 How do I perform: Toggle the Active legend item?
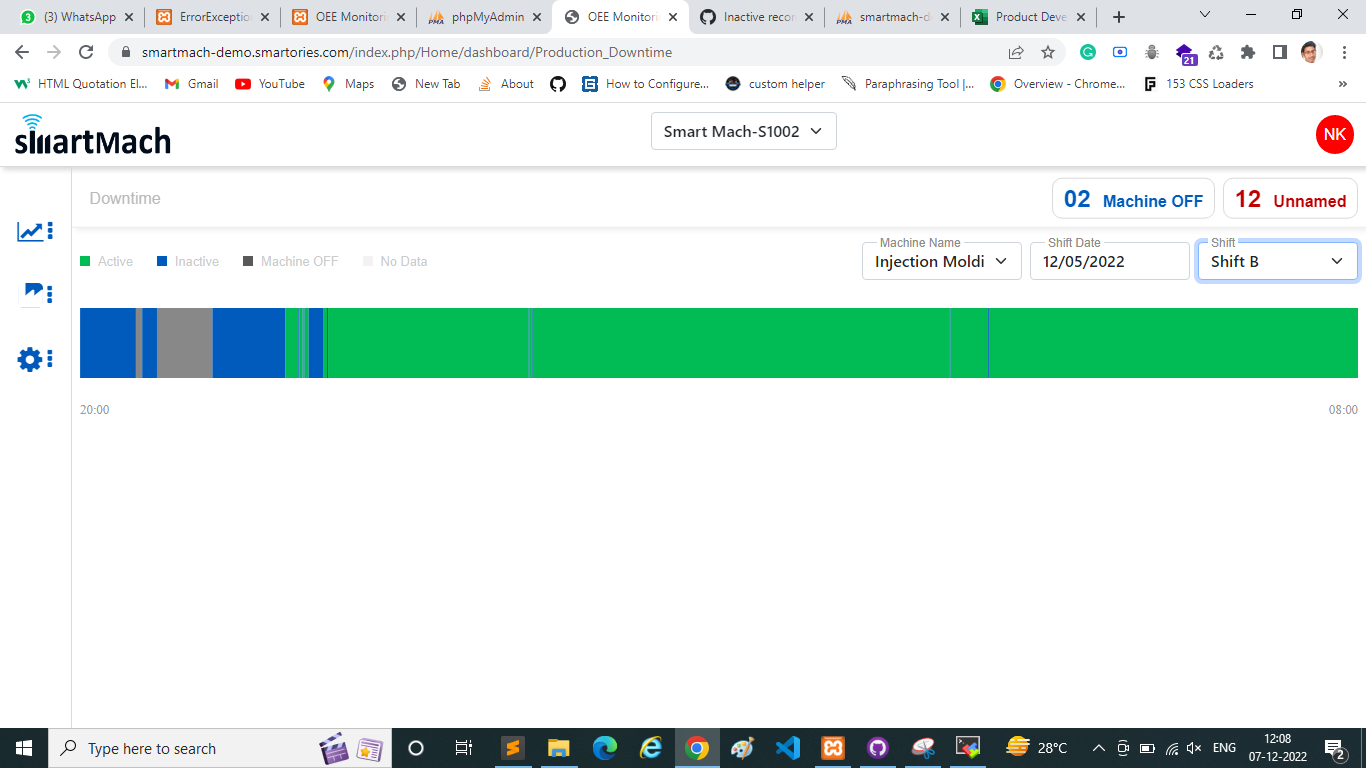point(106,261)
